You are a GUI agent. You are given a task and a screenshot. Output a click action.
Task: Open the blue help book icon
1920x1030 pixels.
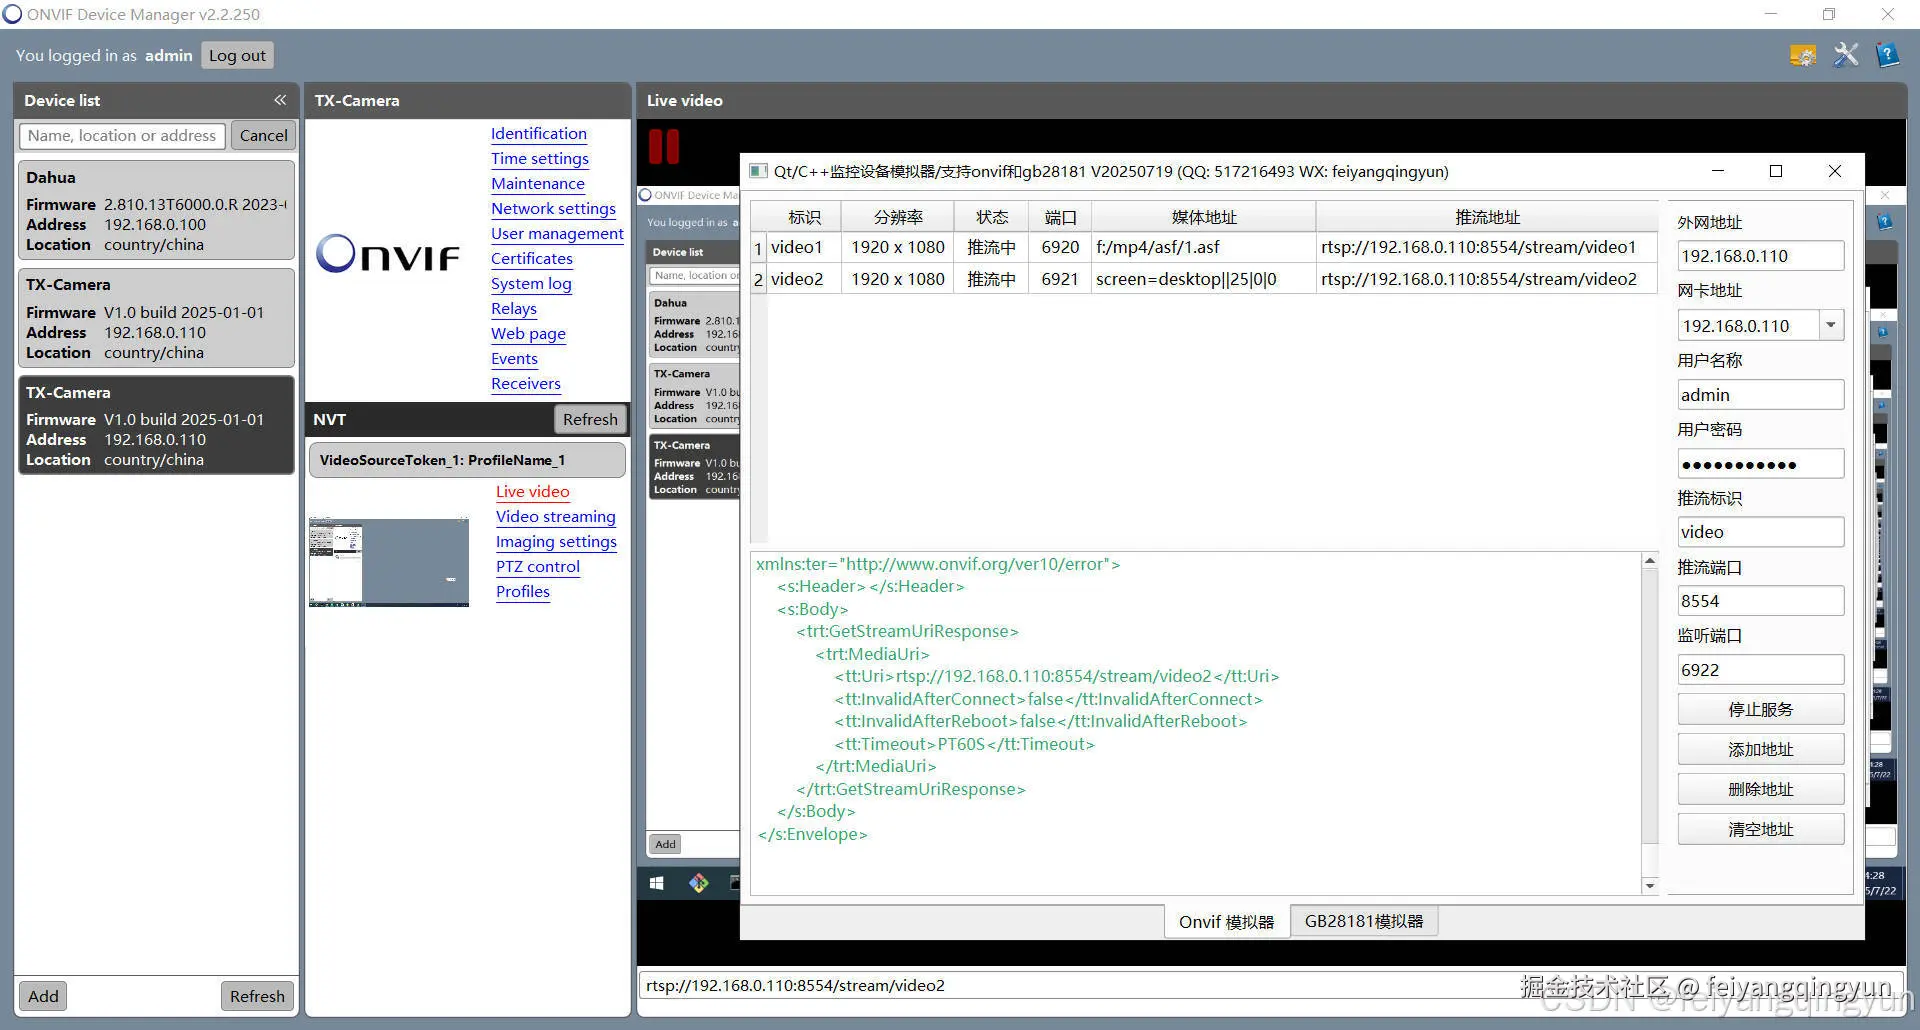pyautogui.click(x=1887, y=55)
